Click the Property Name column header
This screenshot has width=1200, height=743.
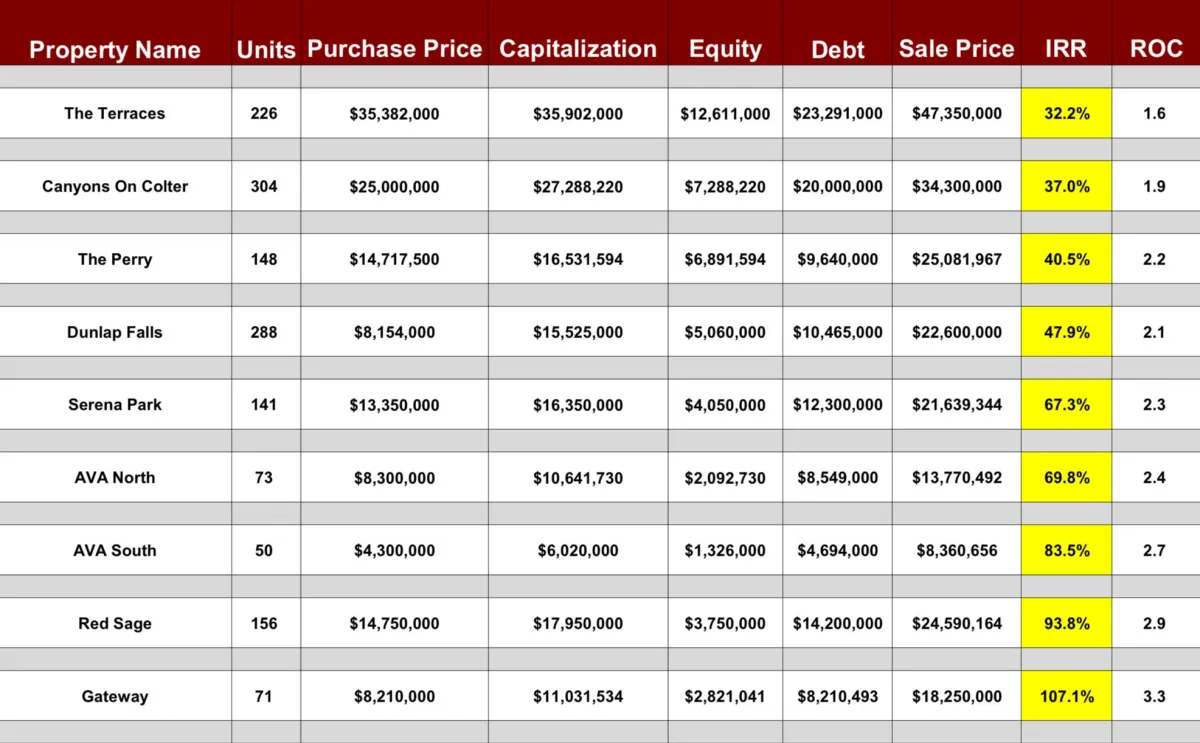(x=115, y=50)
